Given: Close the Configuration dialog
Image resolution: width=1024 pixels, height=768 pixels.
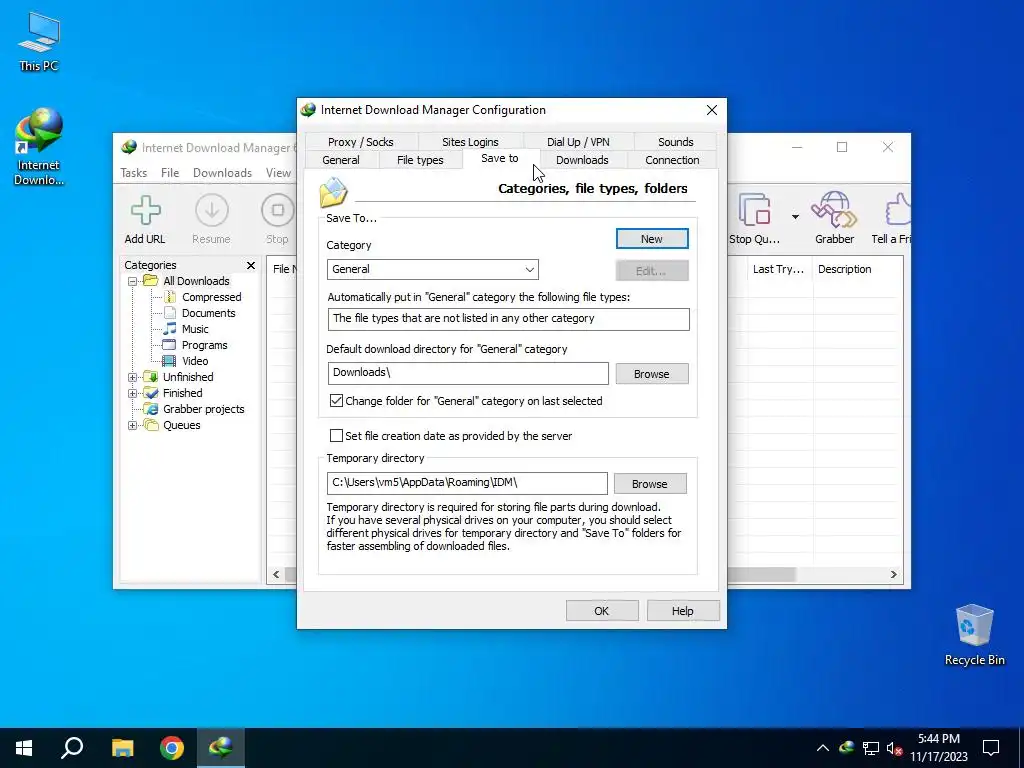Looking at the screenshot, I should pyautogui.click(x=712, y=110).
